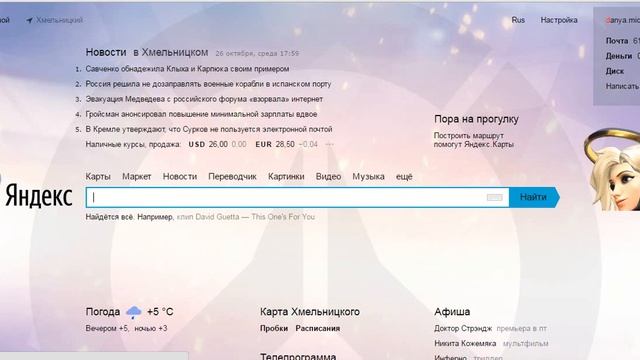Click the ночью +3 night forecast

pos(151,328)
